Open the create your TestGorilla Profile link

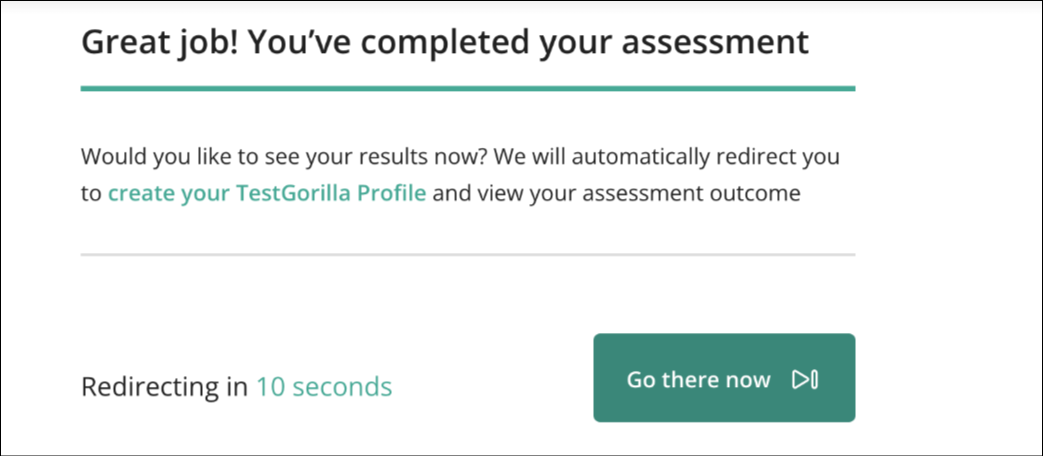click(x=267, y=193)
